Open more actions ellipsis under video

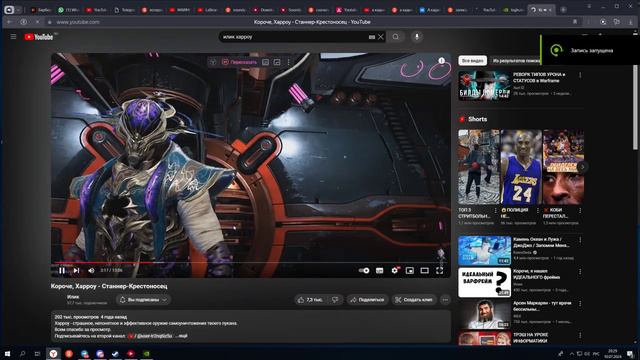coord(445,300)
